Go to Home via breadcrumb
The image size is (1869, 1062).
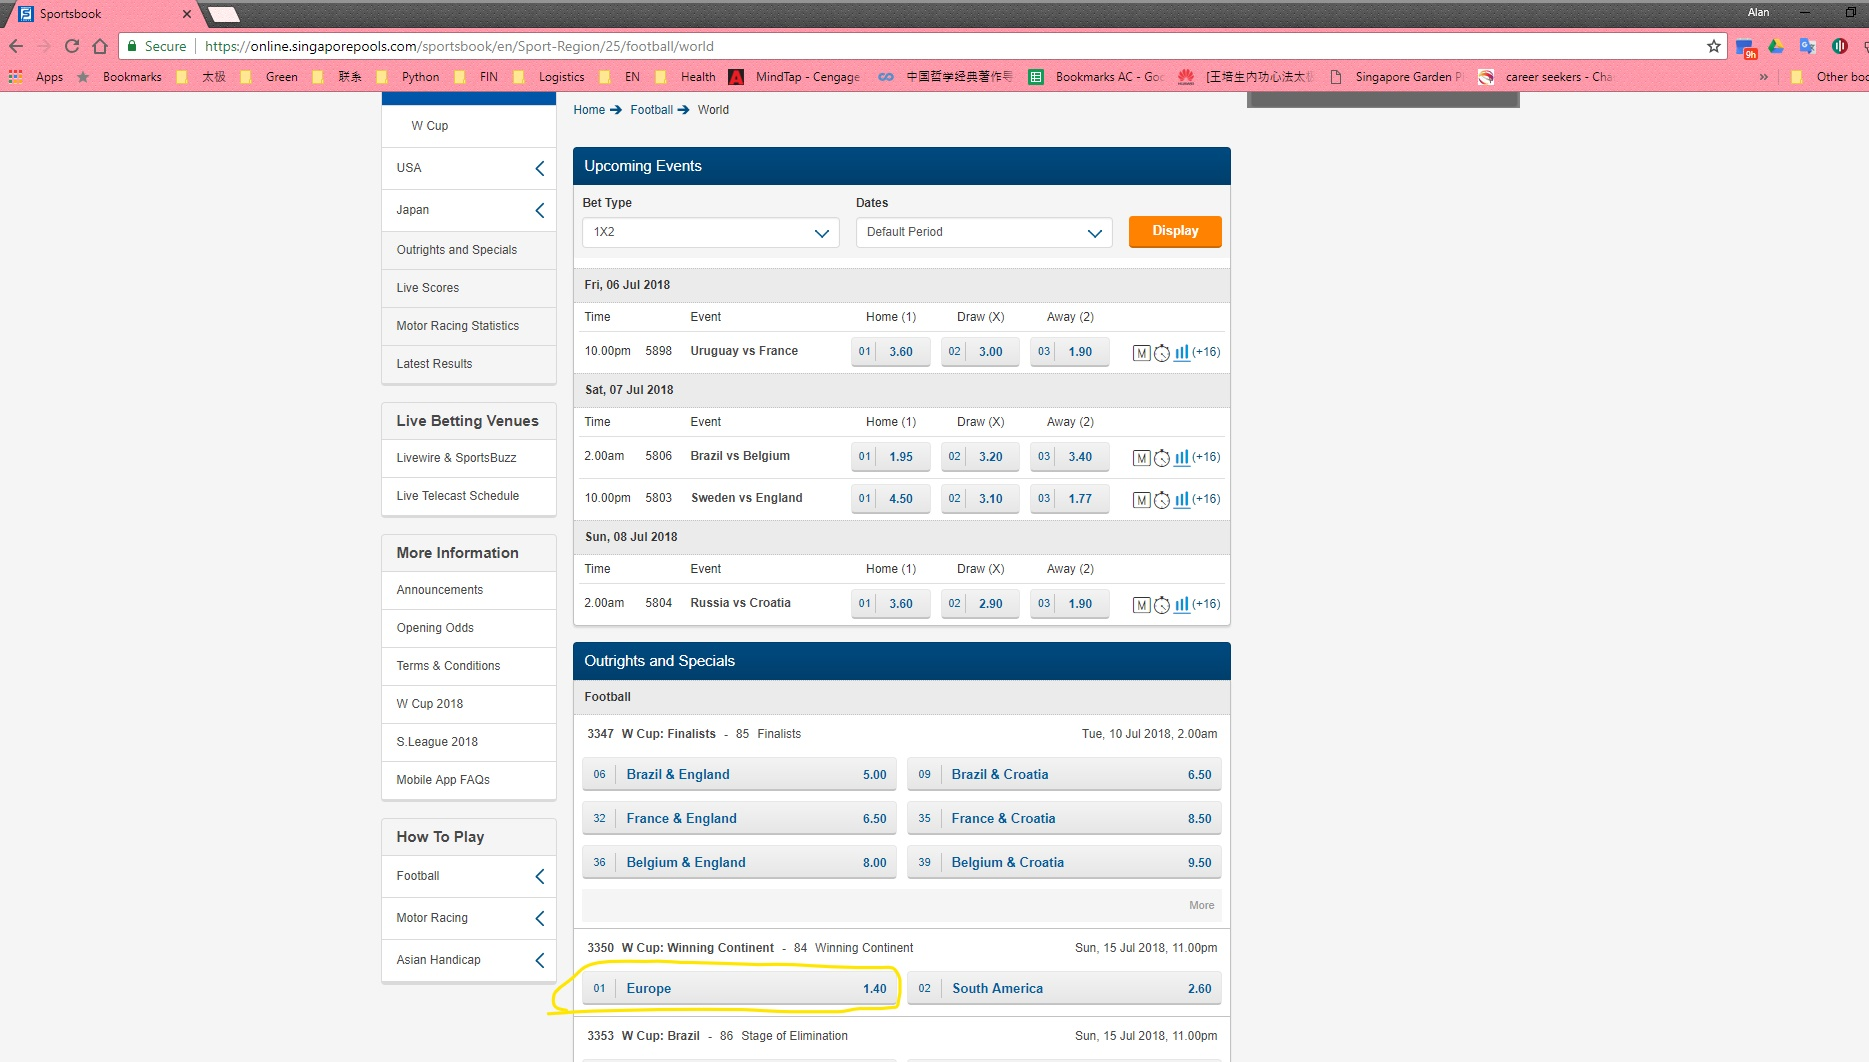(x=589, y=110)
